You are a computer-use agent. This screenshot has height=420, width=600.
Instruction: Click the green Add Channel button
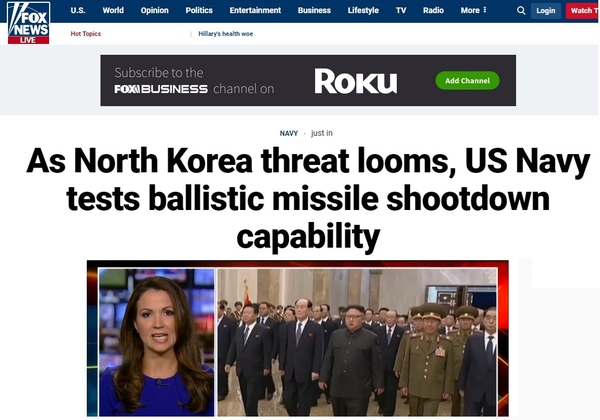click(x=467, y=81)
